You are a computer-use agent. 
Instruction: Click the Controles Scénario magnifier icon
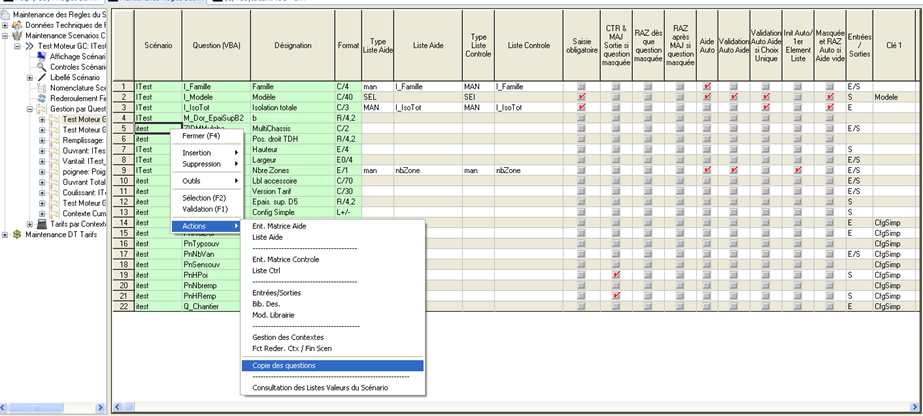tap(43, 67)
